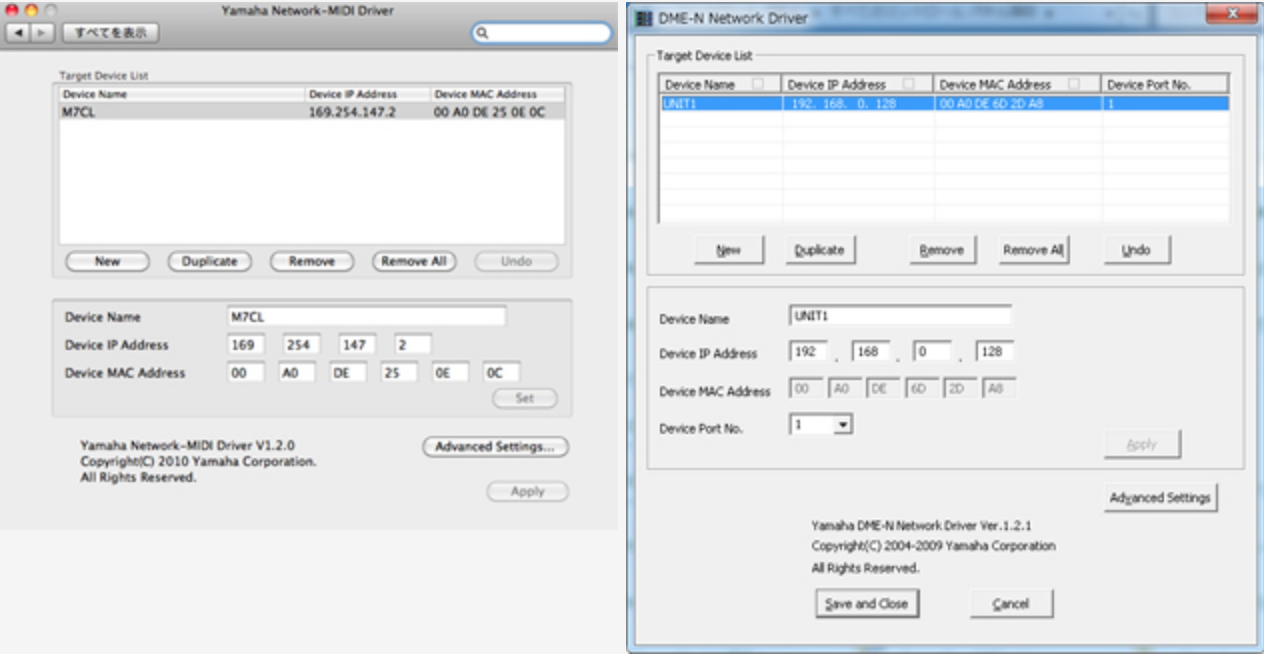Screen dimensions: 1264x654
Task: Toggle the Device MAC Address column checkbox
Action: tap(1072, 85)
